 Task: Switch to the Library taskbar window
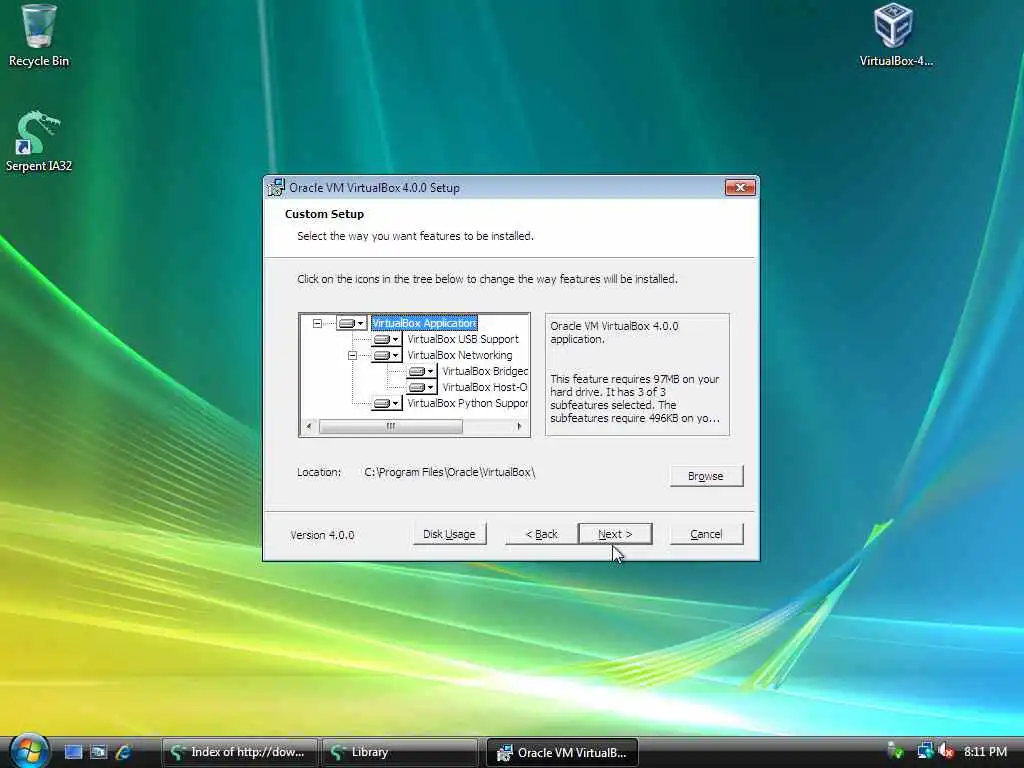click(x=400, y=752)
